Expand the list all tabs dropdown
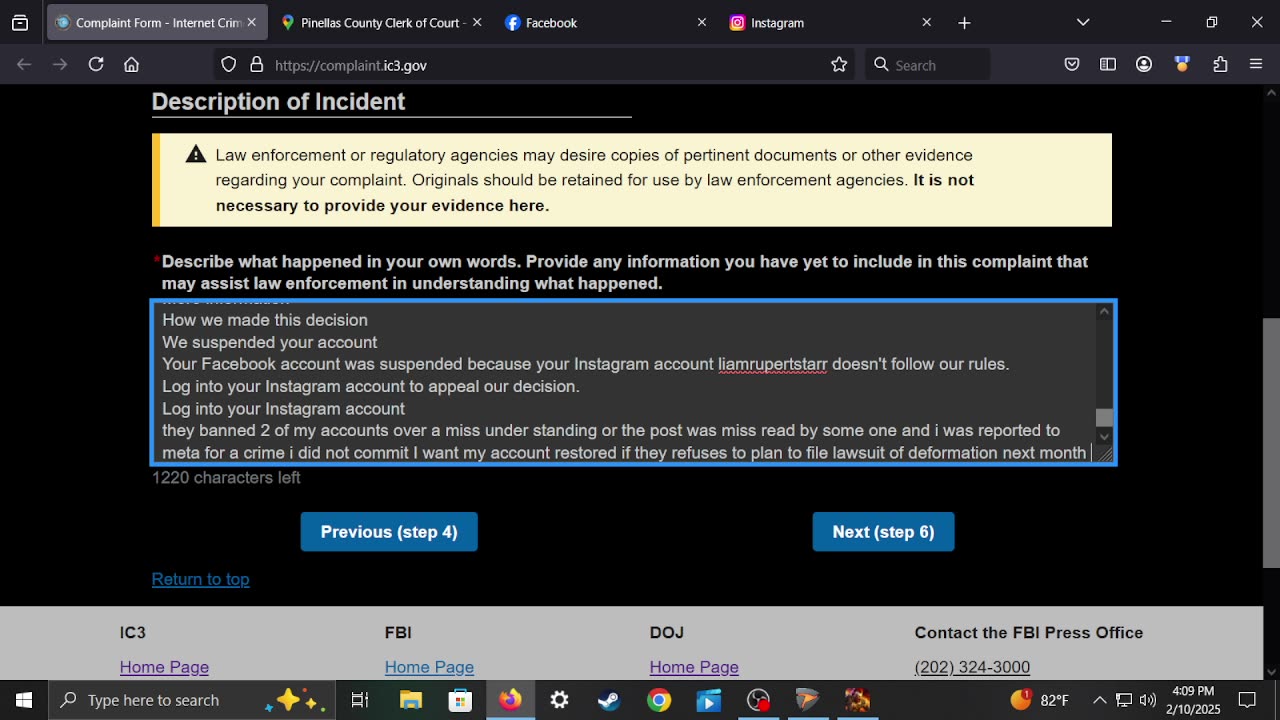The image size is (1280, 720). pyautogui.click(x=1083, y=22)
